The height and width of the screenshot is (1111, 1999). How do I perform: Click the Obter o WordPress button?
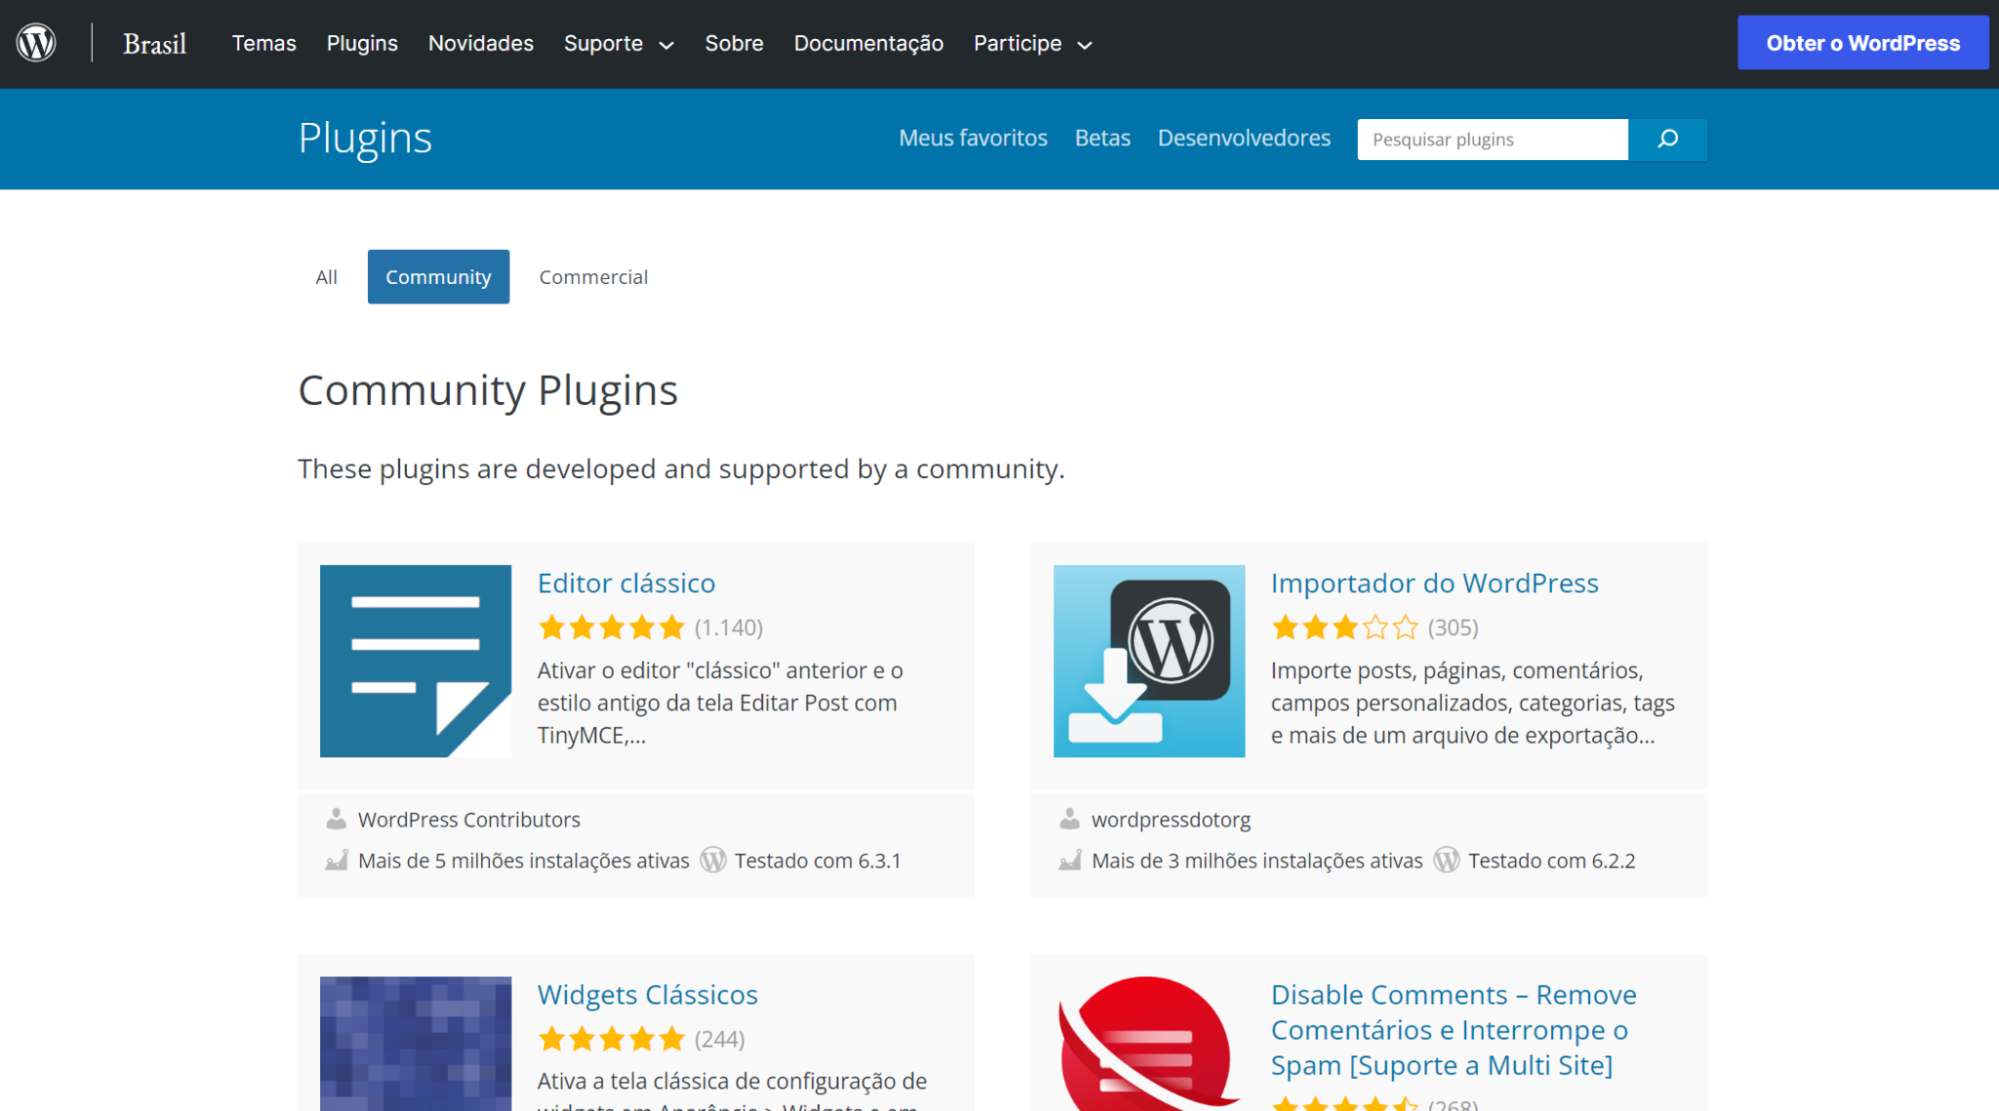coord(1863,43)
